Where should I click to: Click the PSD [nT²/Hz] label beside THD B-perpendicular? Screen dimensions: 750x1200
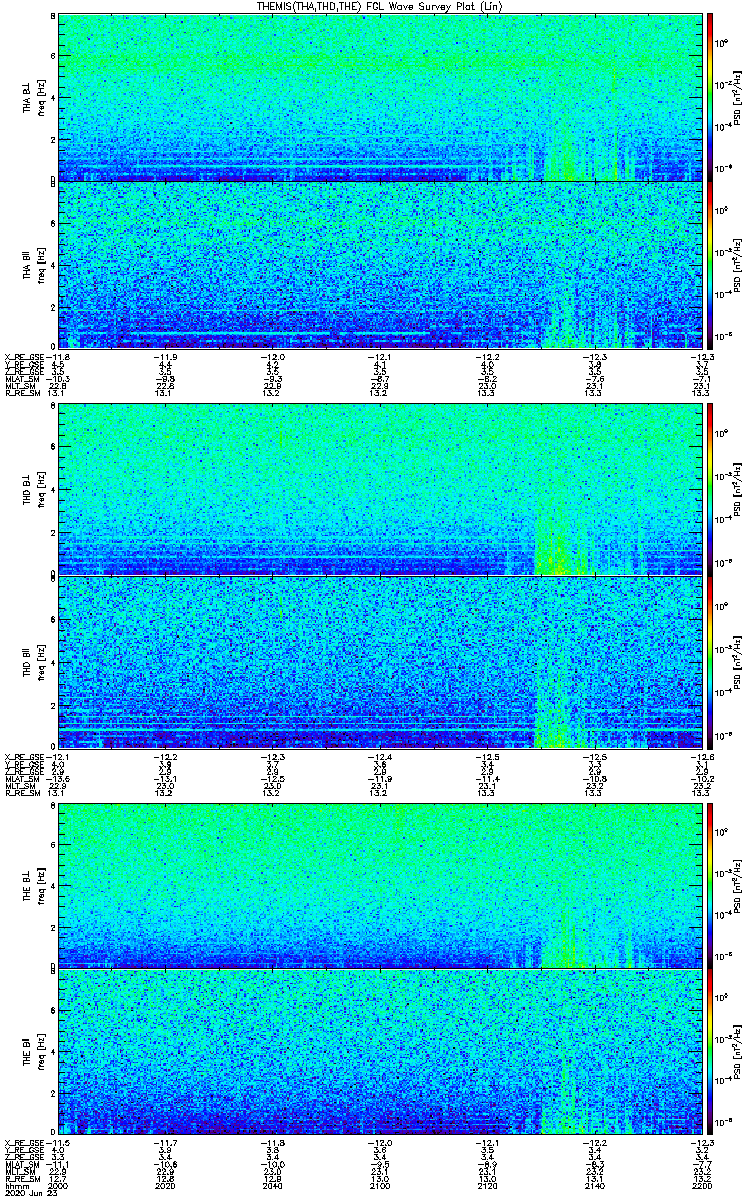738,489
